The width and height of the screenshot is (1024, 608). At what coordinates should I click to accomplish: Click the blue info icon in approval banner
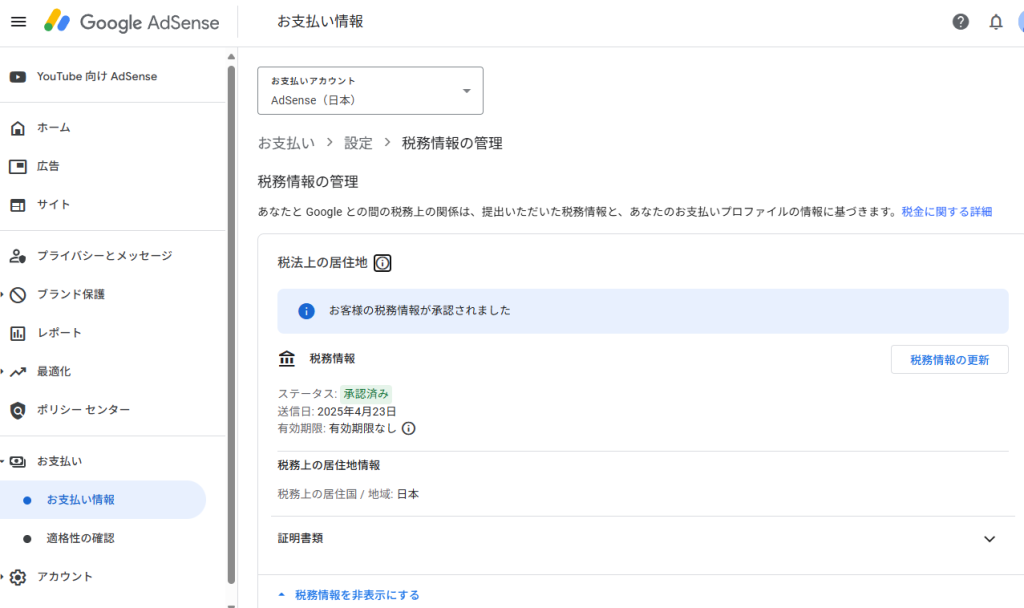306,312
